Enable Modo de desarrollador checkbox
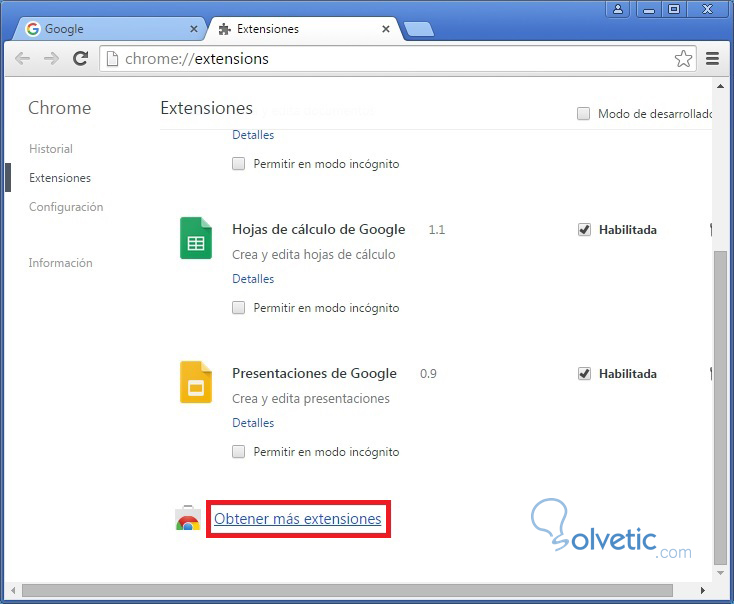The height and width of the screenshot is (604, 734). click(x=583, y=114)
